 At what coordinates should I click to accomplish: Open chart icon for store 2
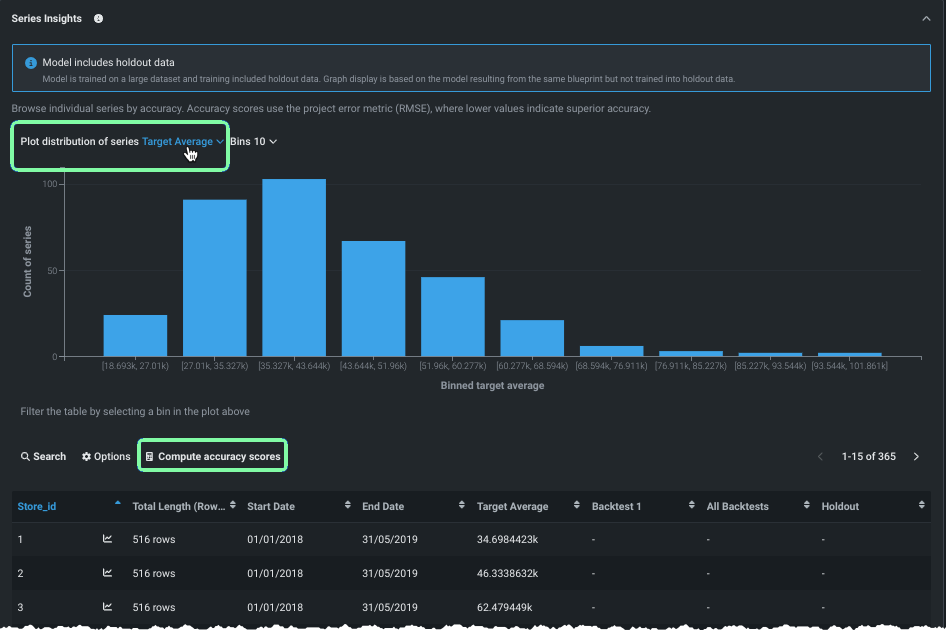pyautogui.click(x=108, y=573)
